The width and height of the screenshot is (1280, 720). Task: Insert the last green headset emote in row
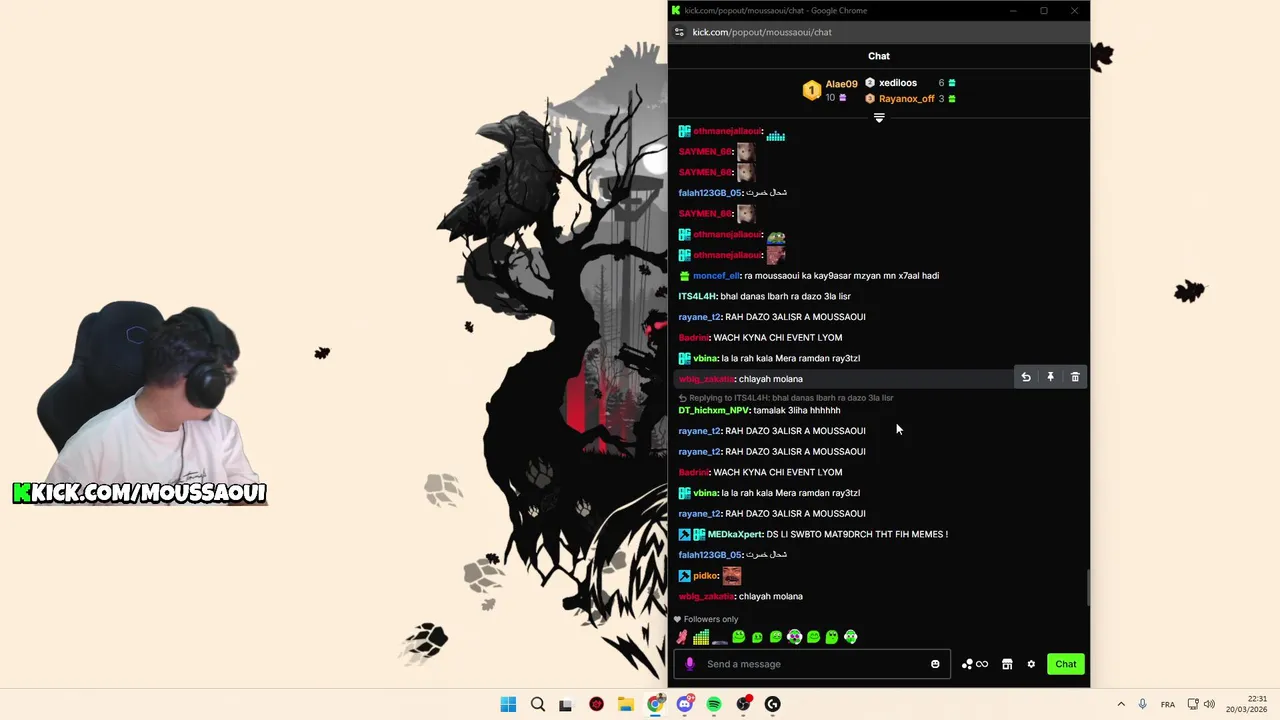(x=851, y=637)
